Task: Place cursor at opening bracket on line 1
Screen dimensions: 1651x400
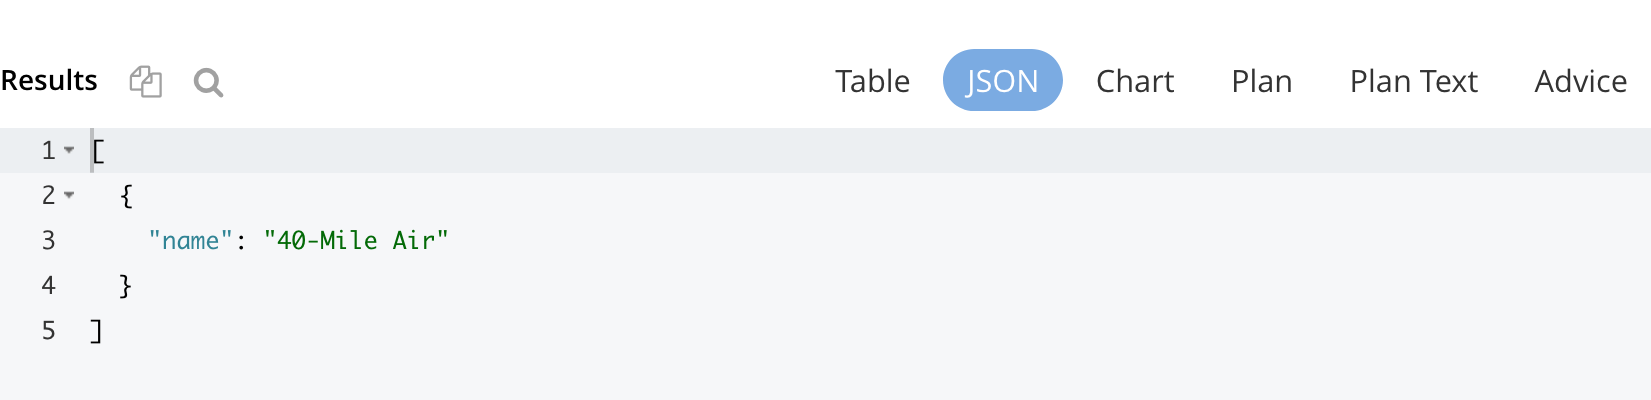Action: click(98, 151)
